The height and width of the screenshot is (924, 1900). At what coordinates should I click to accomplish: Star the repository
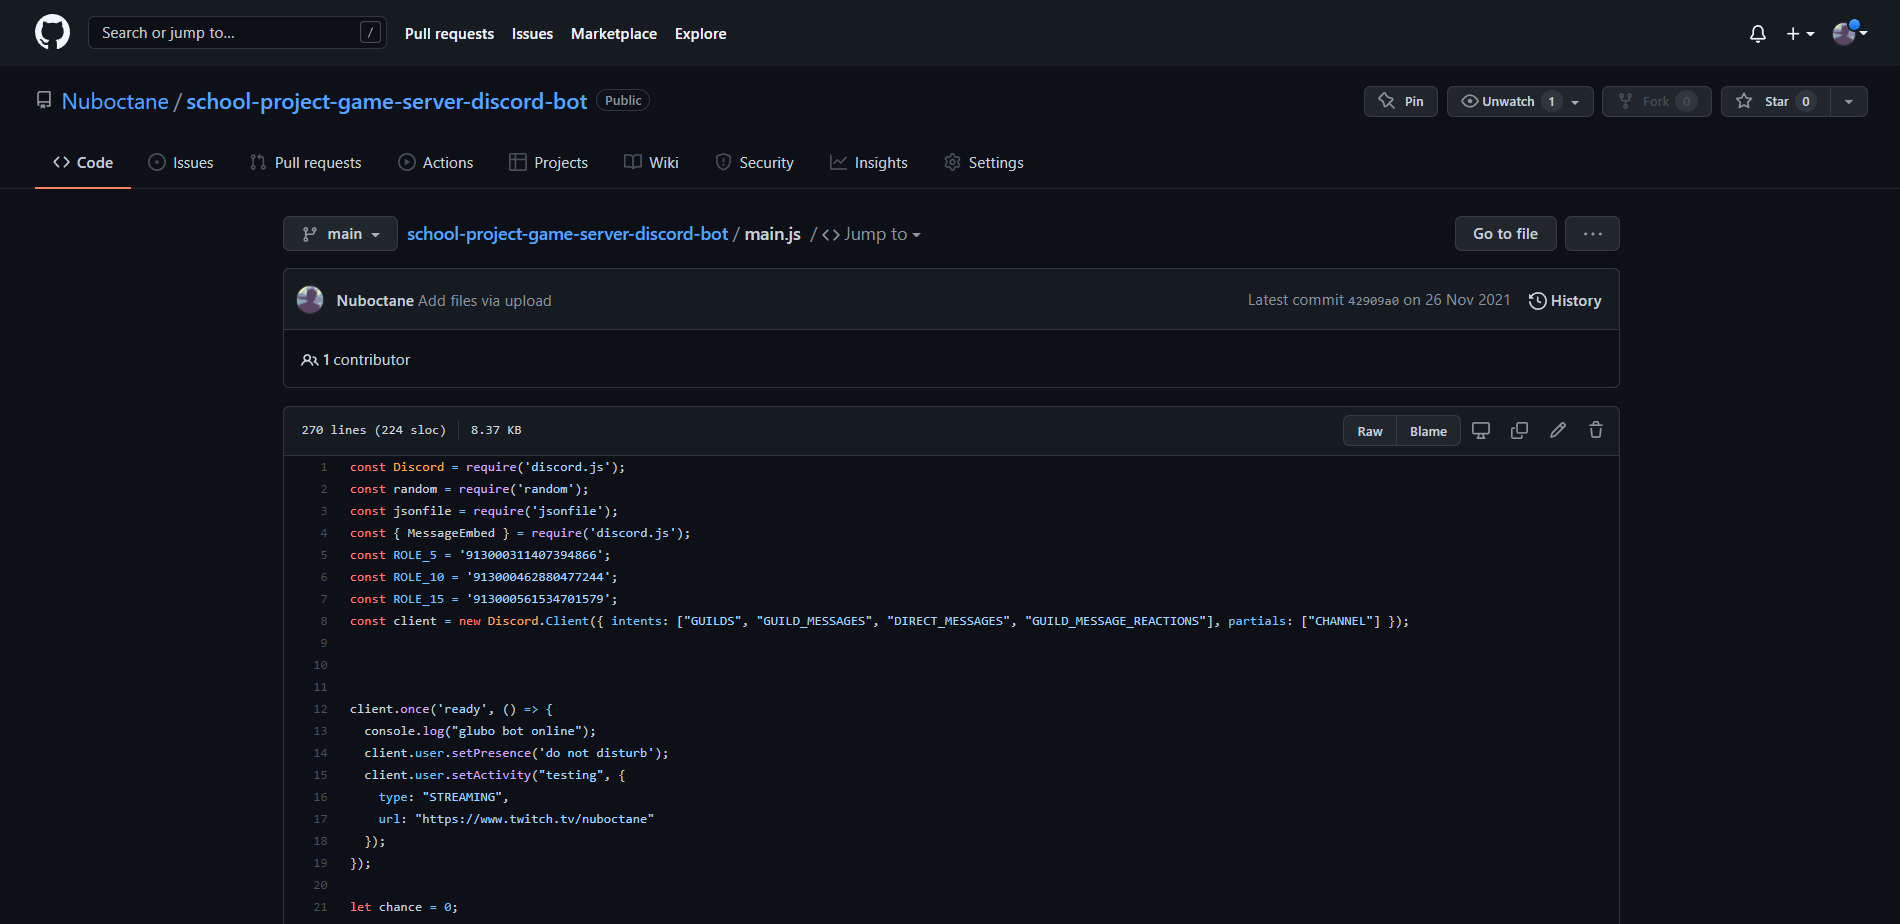[1774, 101]
